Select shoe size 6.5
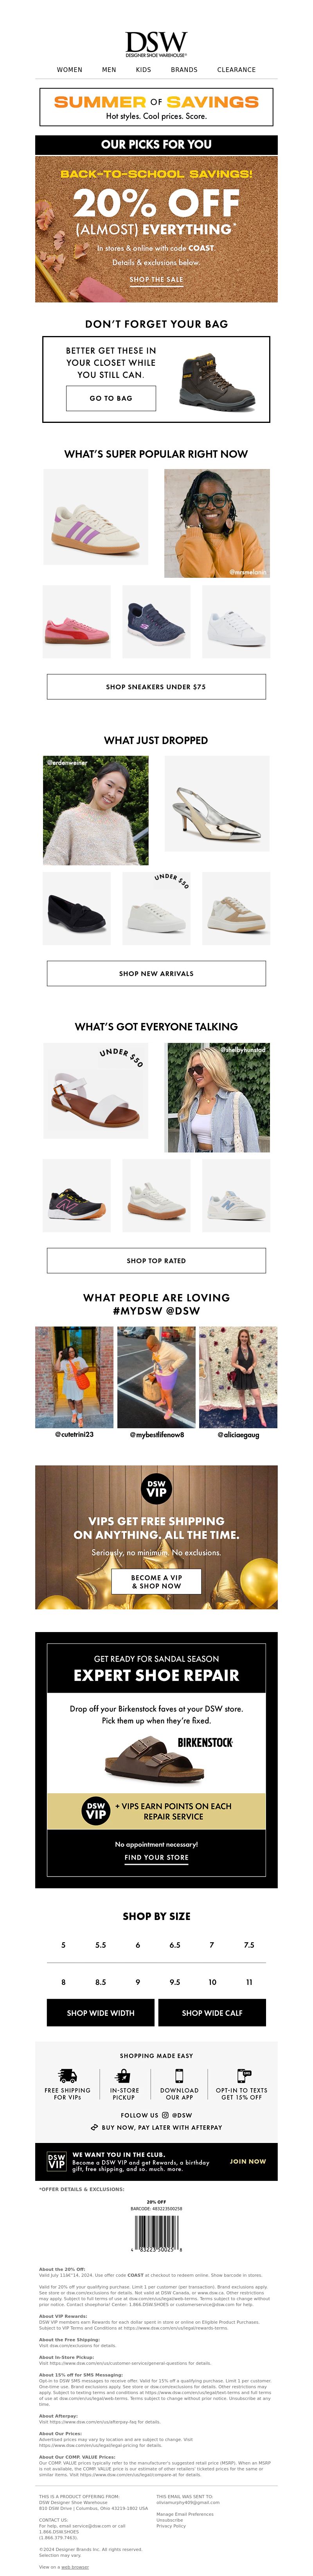The image size is (313, 2576). click(x=175, y=1945)
